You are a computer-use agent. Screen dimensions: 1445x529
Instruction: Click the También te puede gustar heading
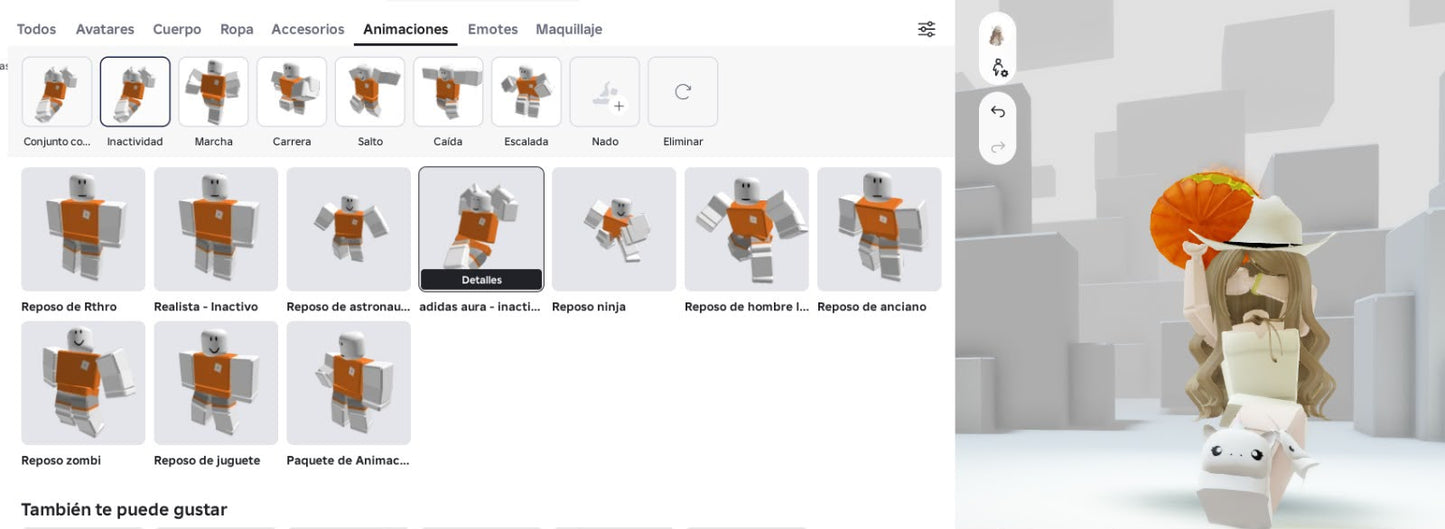point(124,510)
